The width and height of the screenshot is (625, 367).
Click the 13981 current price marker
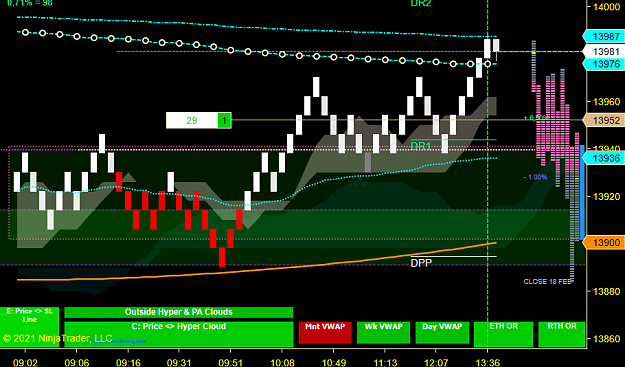[x=603, y=51]
